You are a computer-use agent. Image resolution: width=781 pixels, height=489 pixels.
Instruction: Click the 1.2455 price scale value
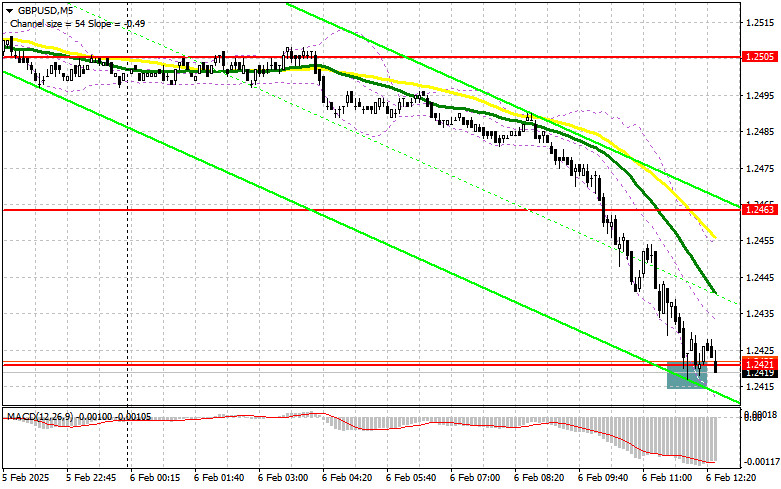(x=760, y=241)
